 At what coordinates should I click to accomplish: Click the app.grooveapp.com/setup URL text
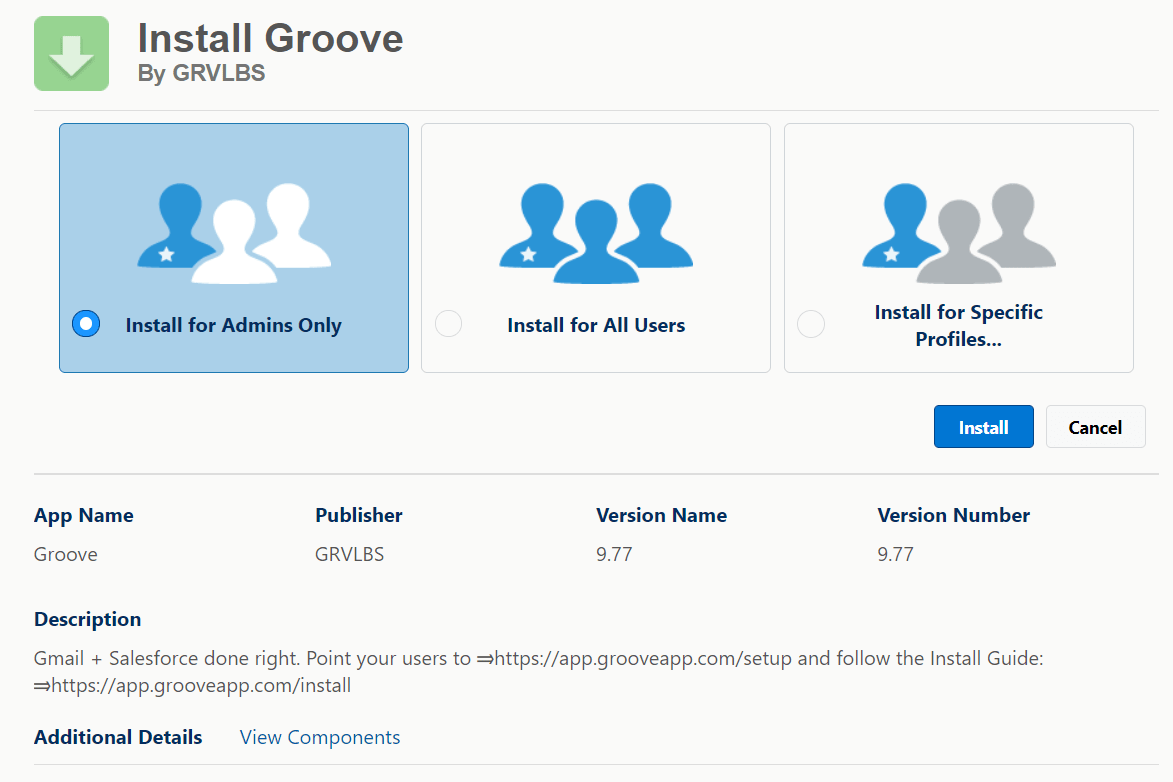[x=643, y=659]
